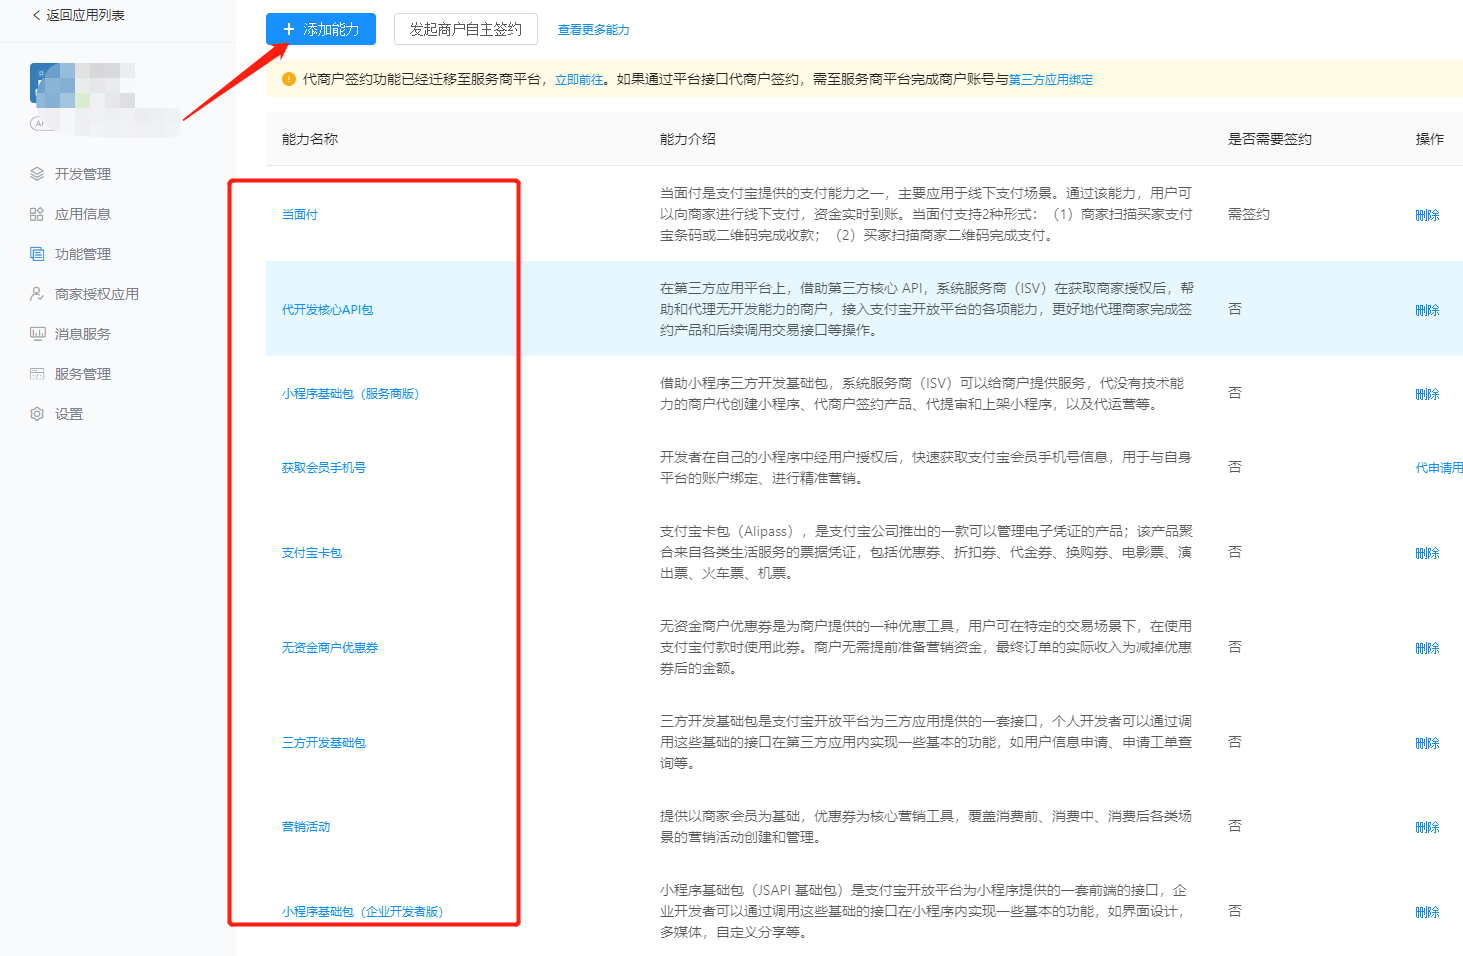
Task: Click the back arrow next to 返回应用列表
Action: (37, 15)
